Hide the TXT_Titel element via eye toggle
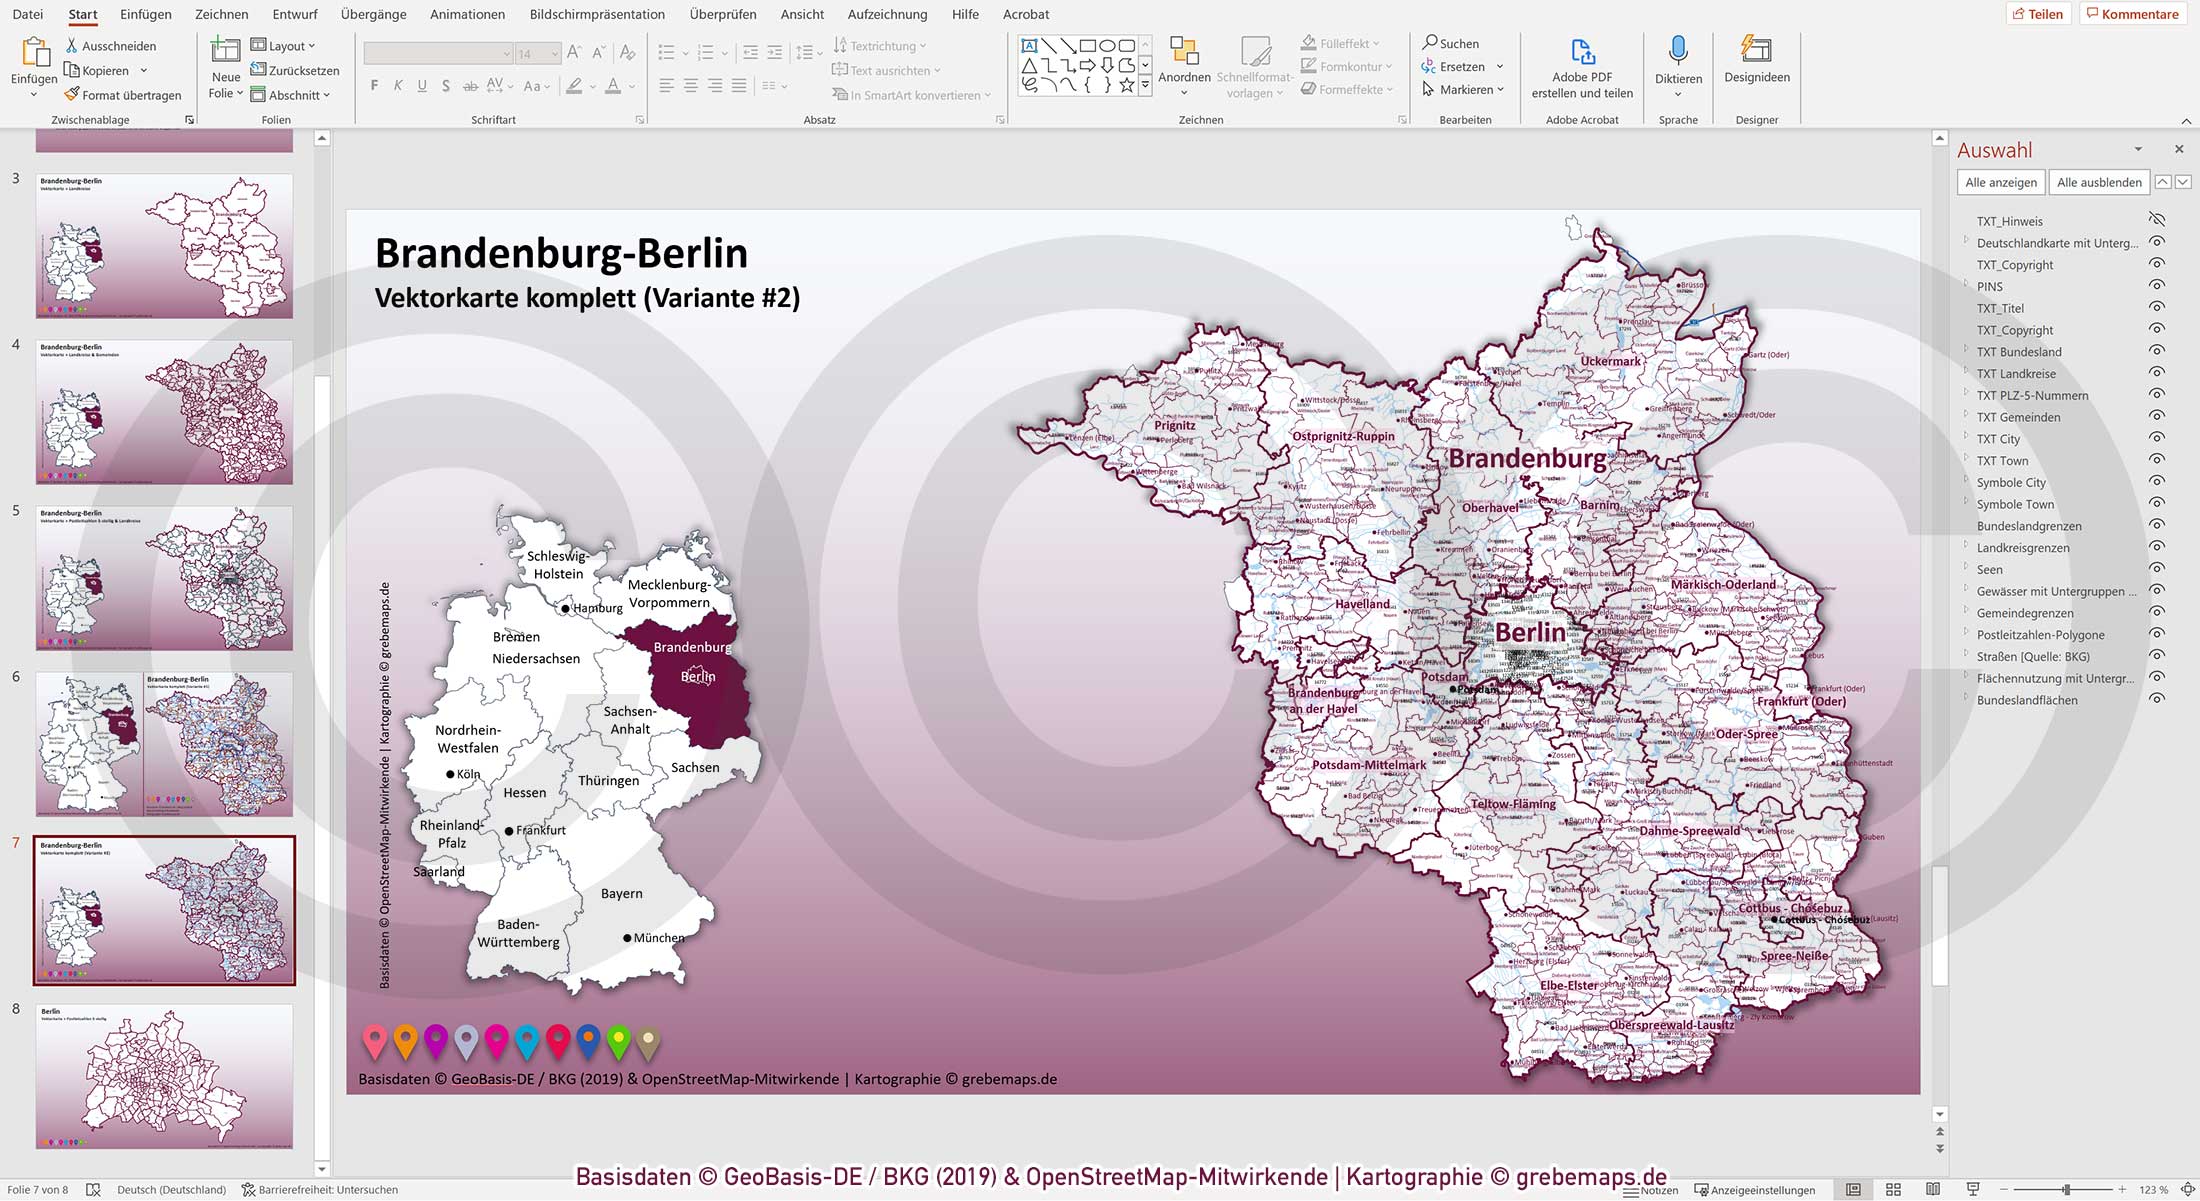This screenshot has width=2200, height=1201. (x=2156, y=308)
